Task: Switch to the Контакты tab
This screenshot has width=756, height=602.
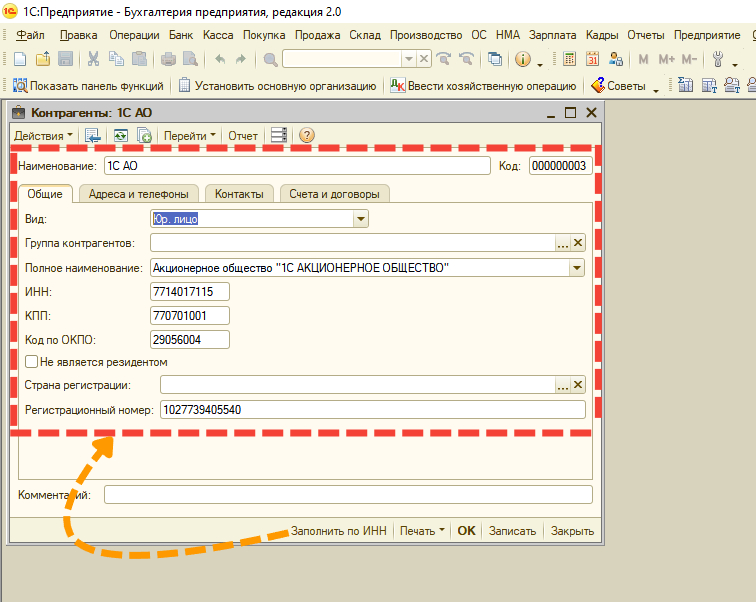Action: tap(239, 194)
